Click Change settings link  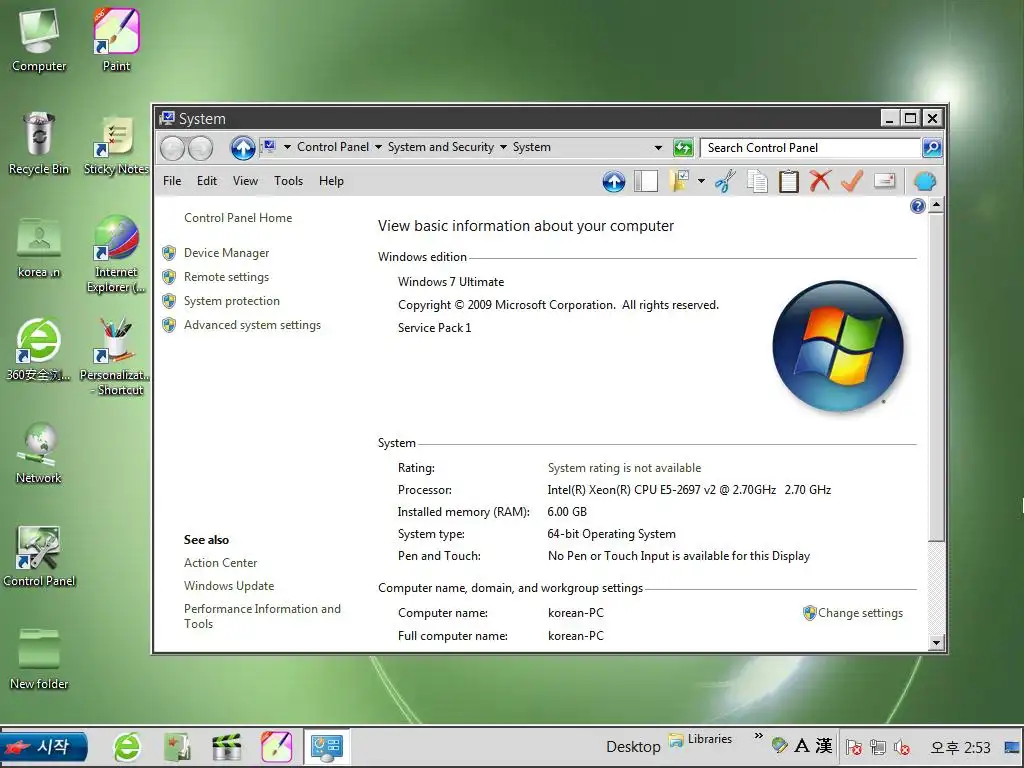[860, 613]
